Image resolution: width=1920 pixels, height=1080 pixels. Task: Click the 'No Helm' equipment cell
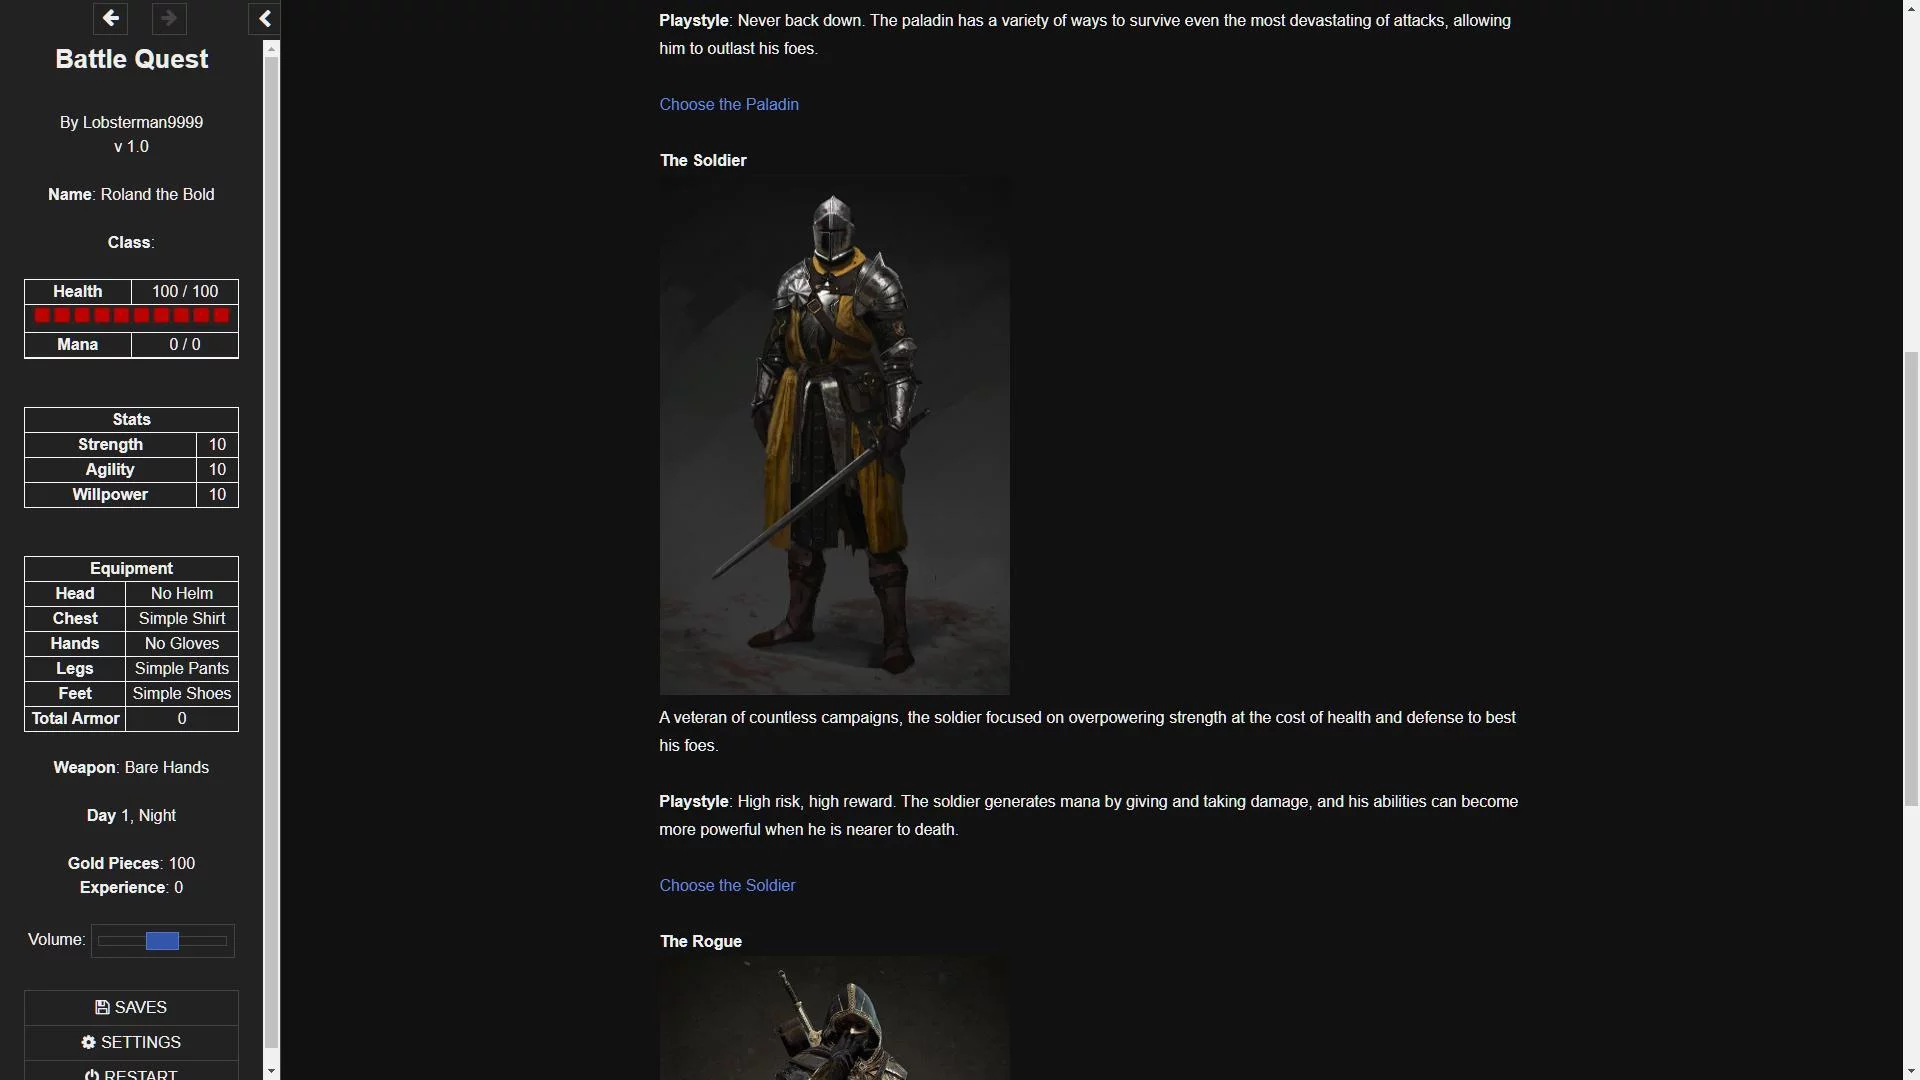tap(182, 593)
